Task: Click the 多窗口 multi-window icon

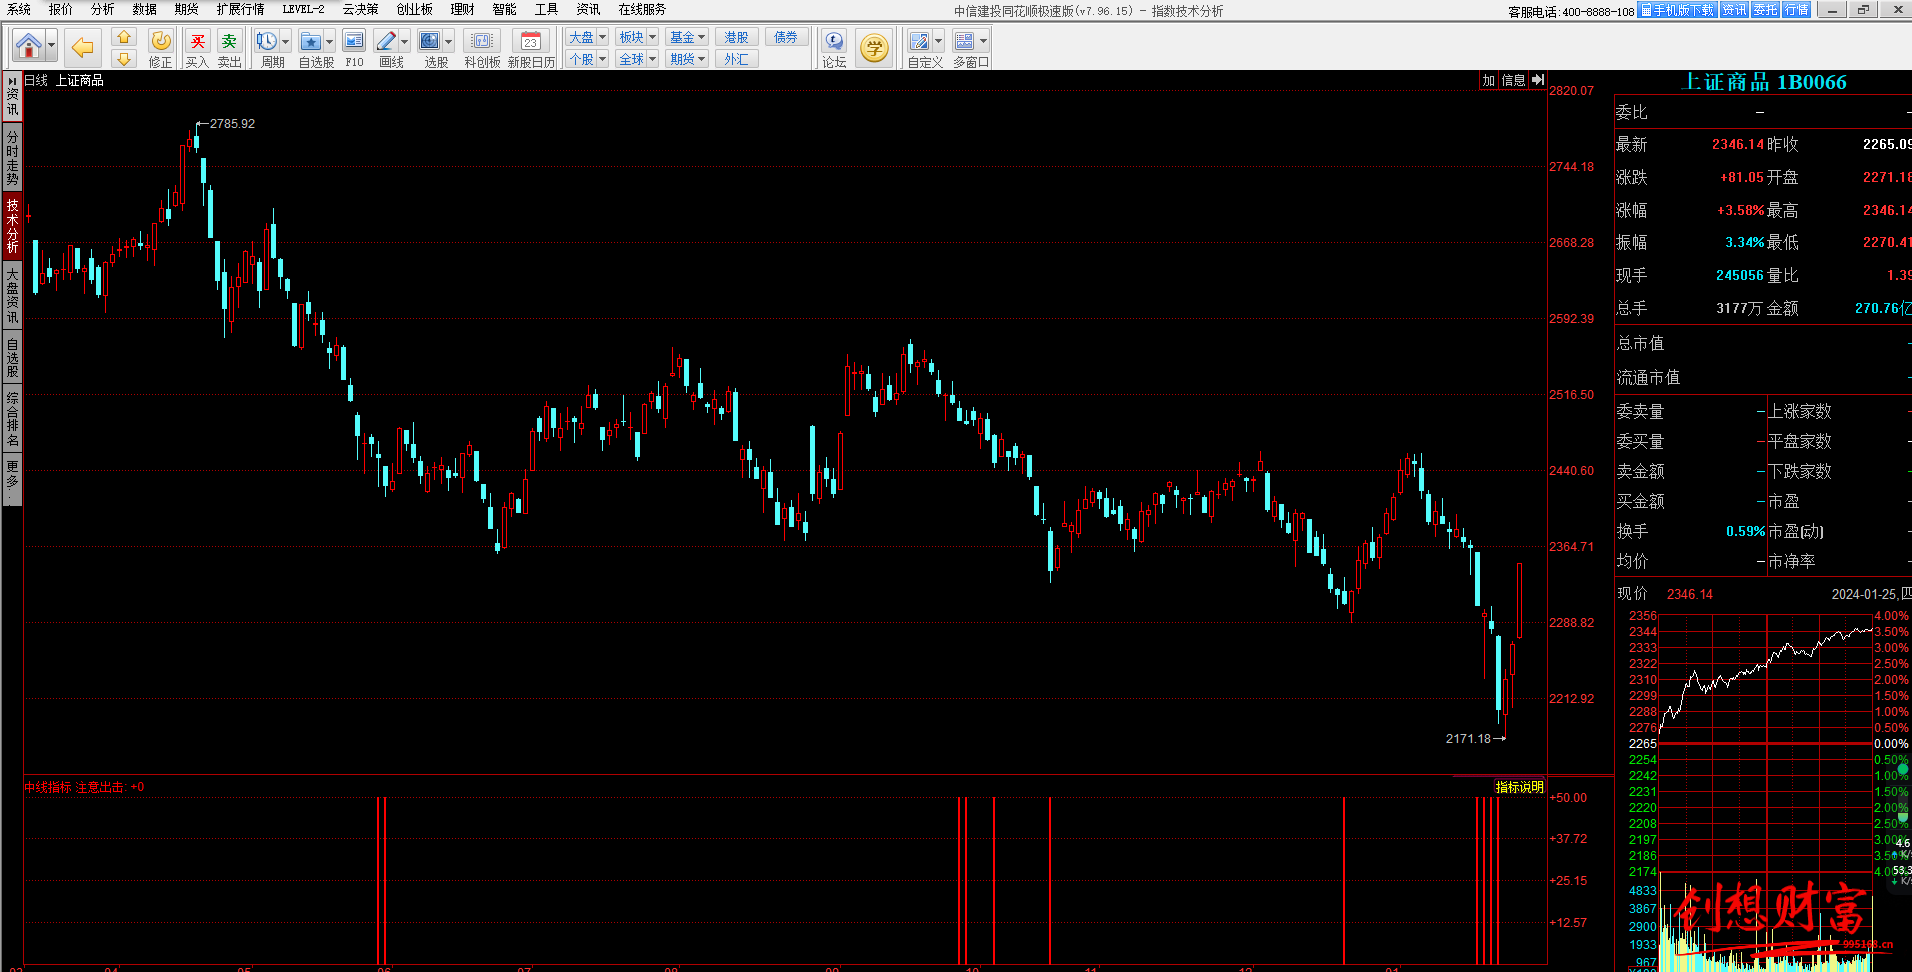Action: pyautogui.click(x=964, y=41)
